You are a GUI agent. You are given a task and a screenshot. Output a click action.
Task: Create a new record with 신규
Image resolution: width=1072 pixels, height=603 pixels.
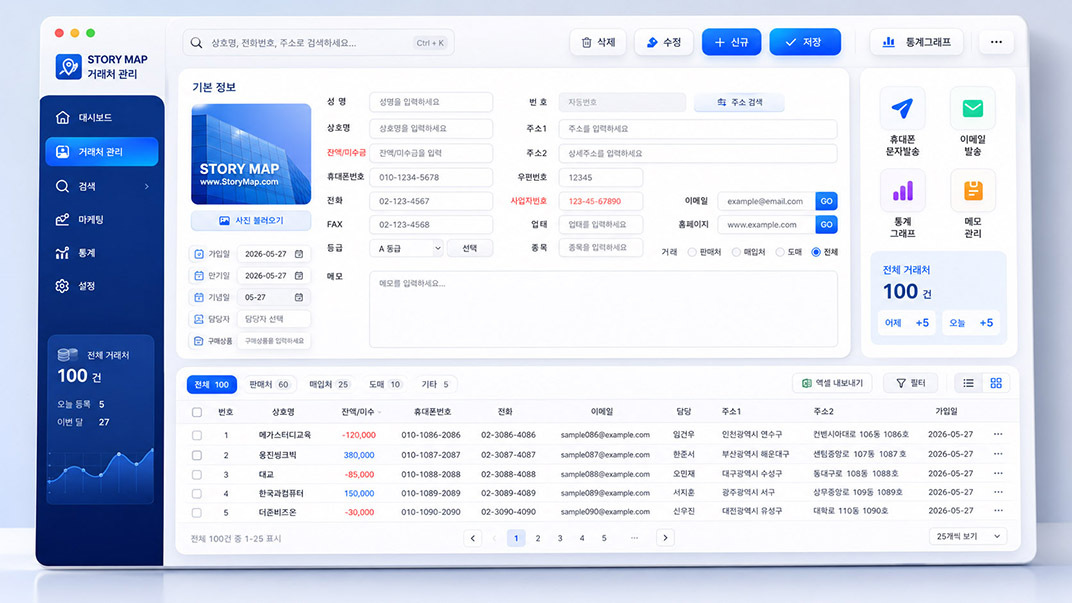click(x=732, y=42)
